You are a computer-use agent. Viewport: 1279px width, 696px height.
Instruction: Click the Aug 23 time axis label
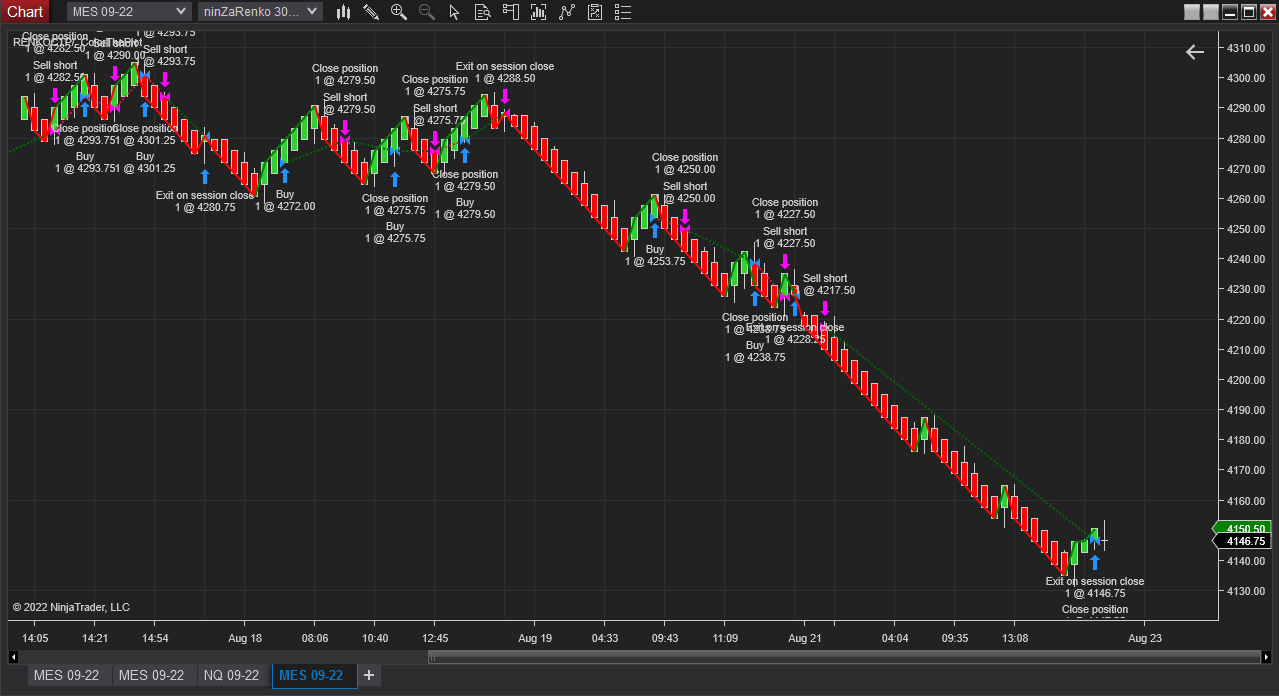point(1145,638)
